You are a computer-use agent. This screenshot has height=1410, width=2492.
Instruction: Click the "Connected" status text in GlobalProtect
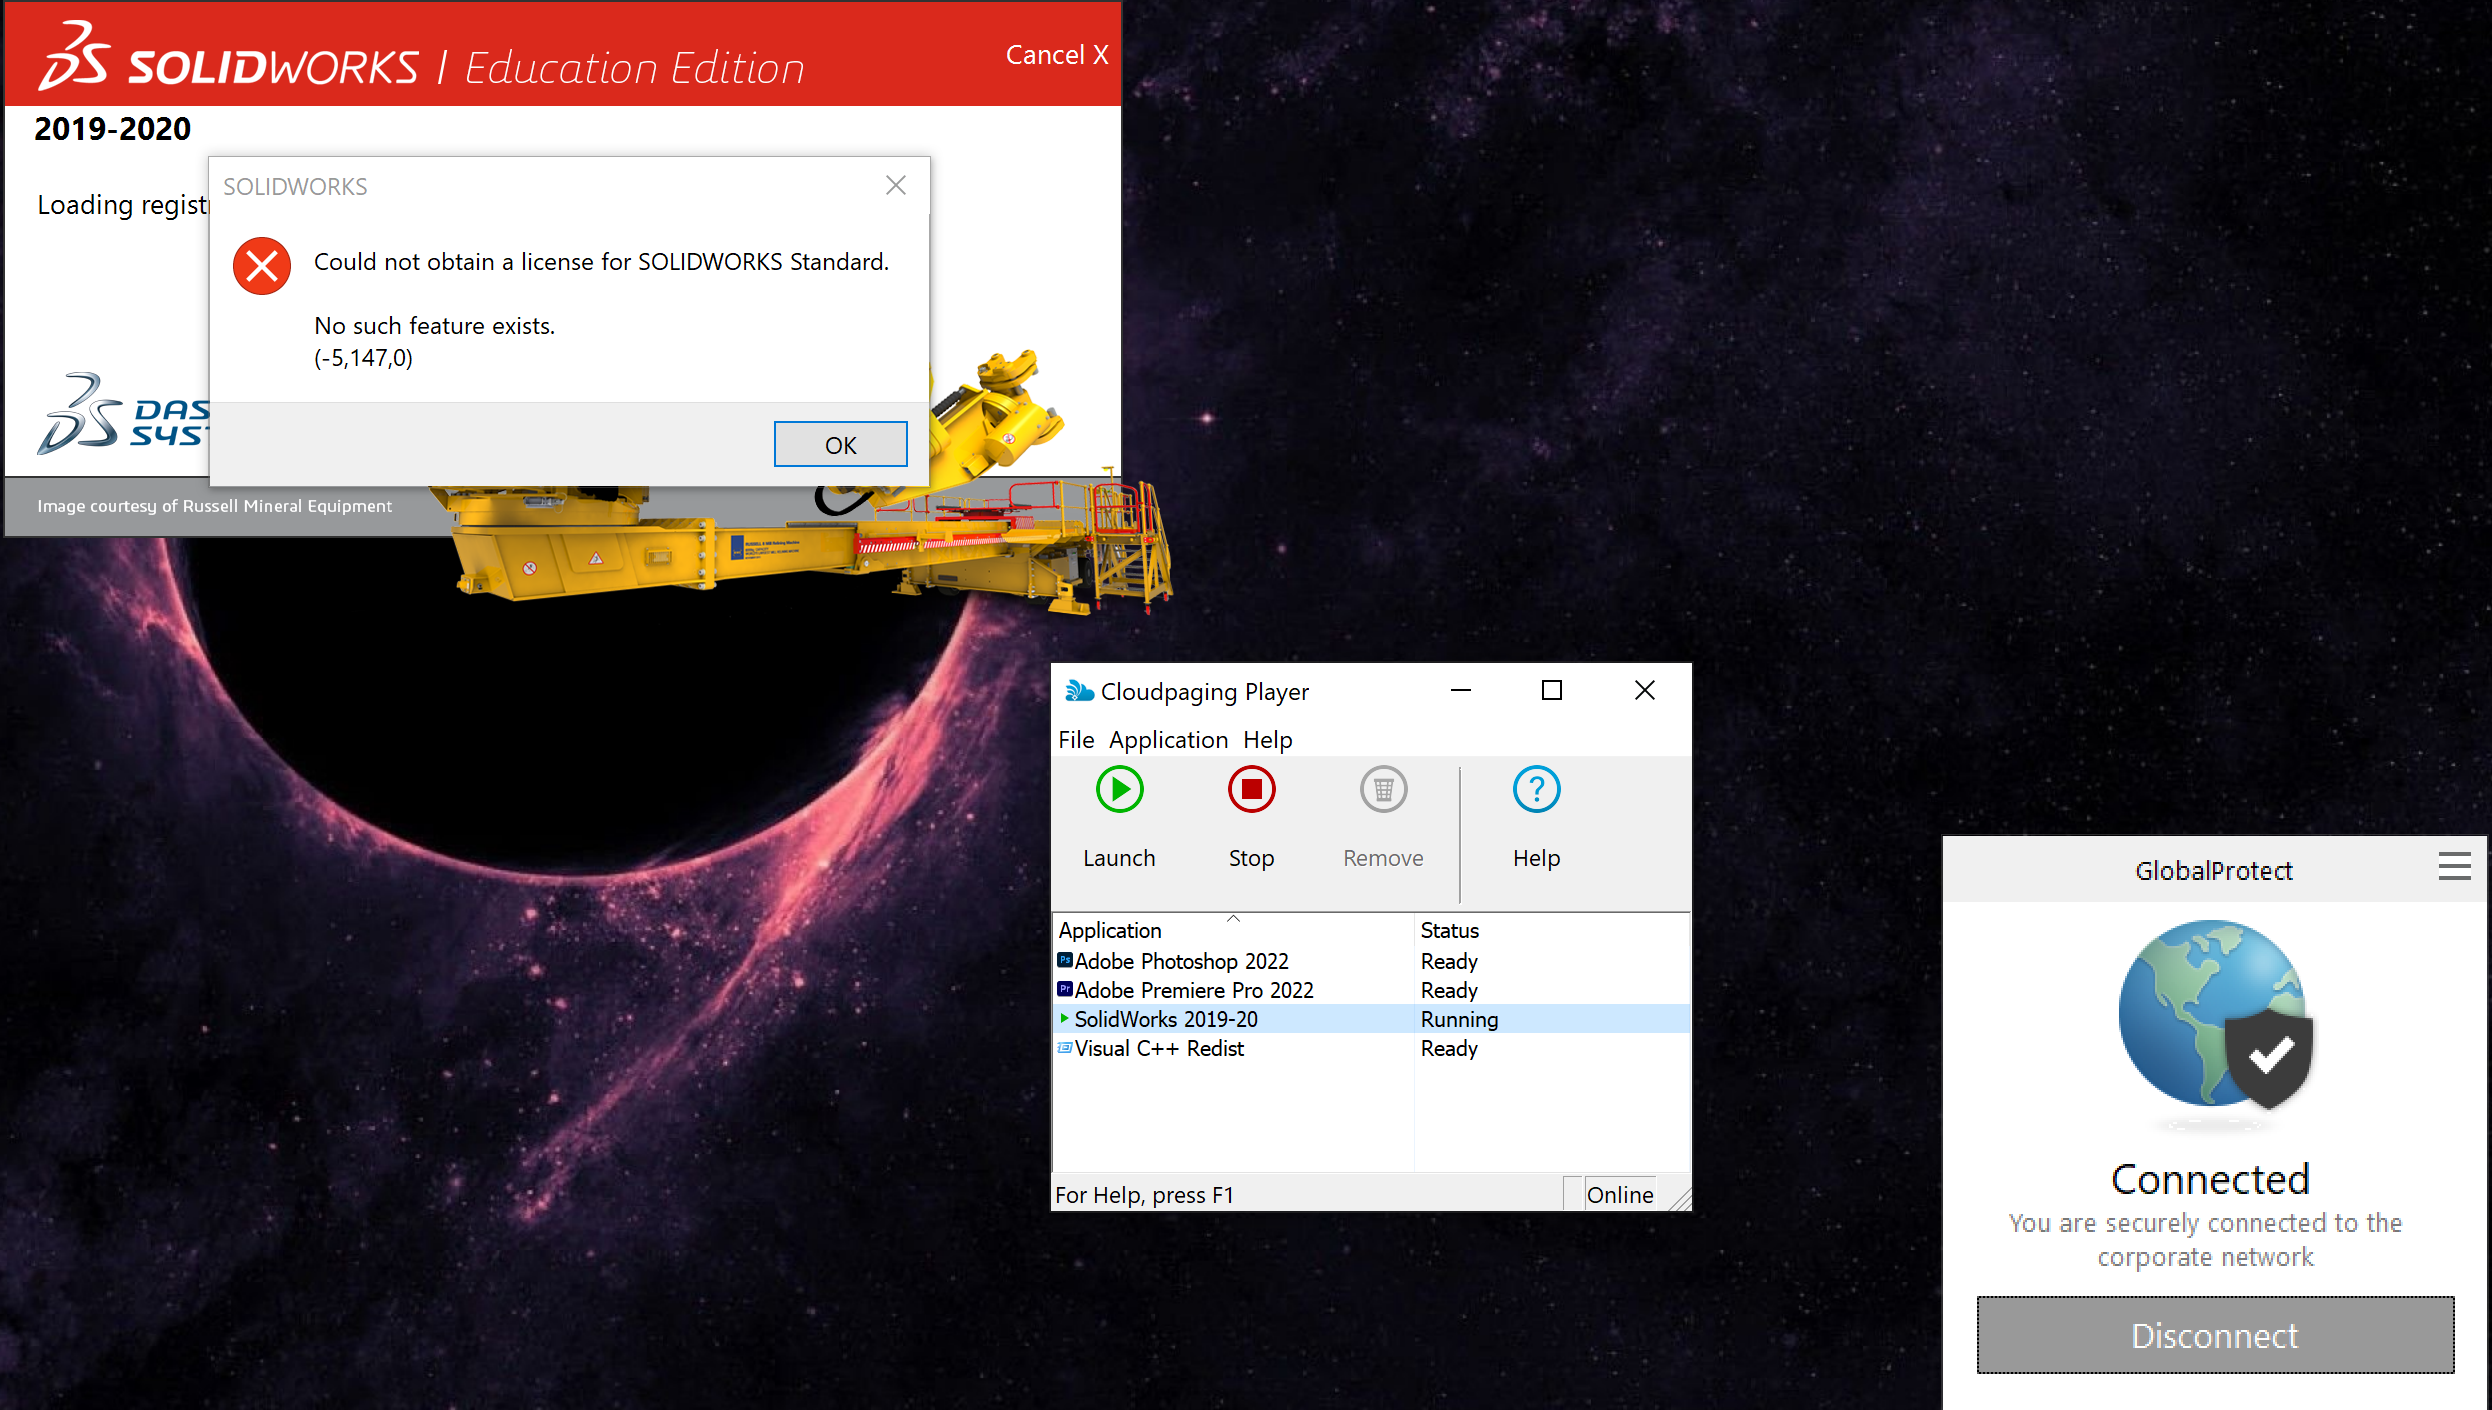click(x=2210, y=1180)
